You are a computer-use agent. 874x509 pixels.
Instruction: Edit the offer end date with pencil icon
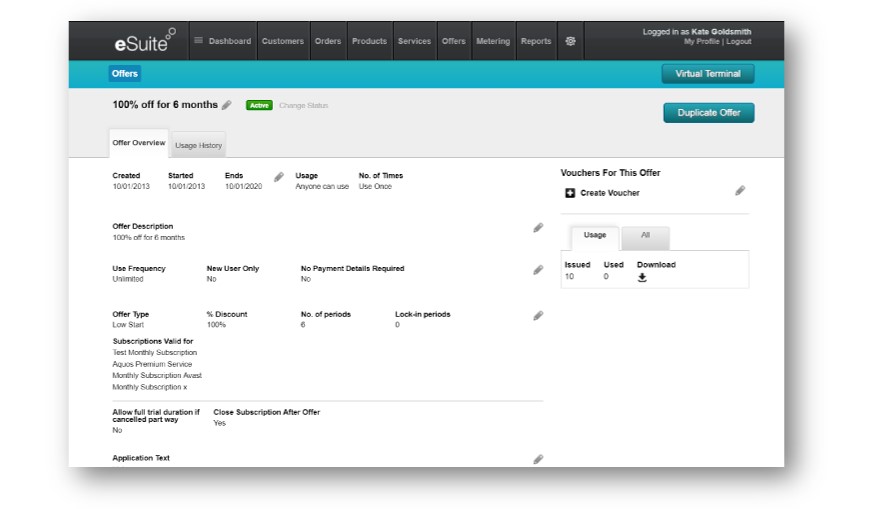click(x=279, y=177)
